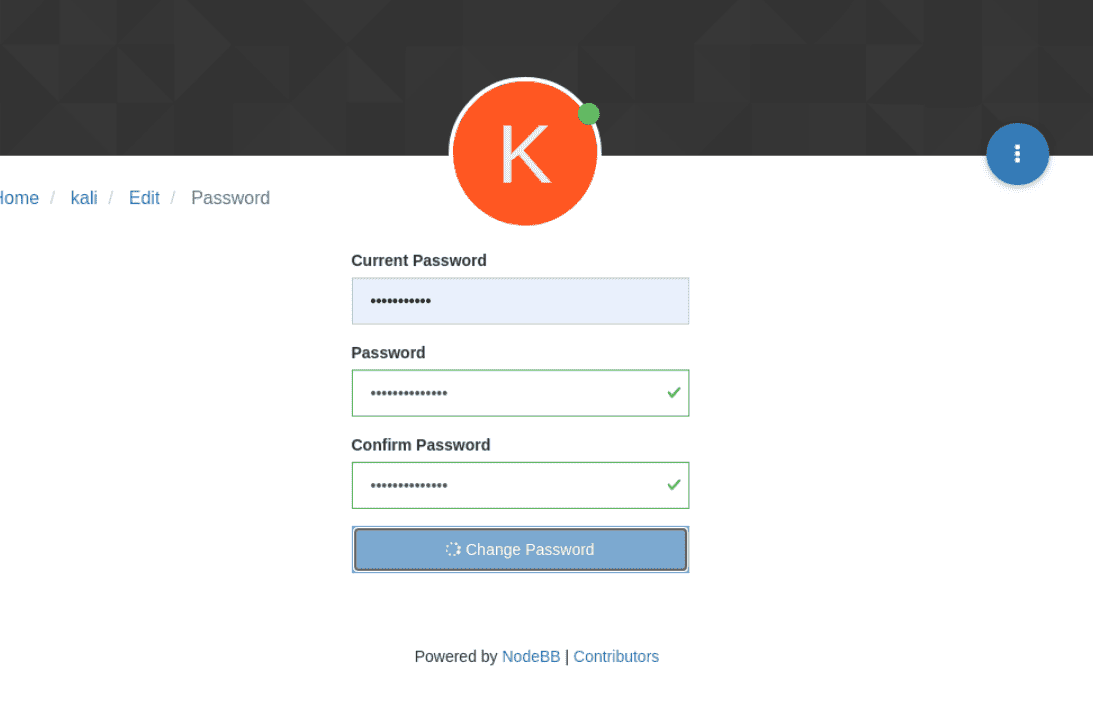
Task: Click the orange K profile avatar
Action: pyautogui.click(x=525, y=153)
